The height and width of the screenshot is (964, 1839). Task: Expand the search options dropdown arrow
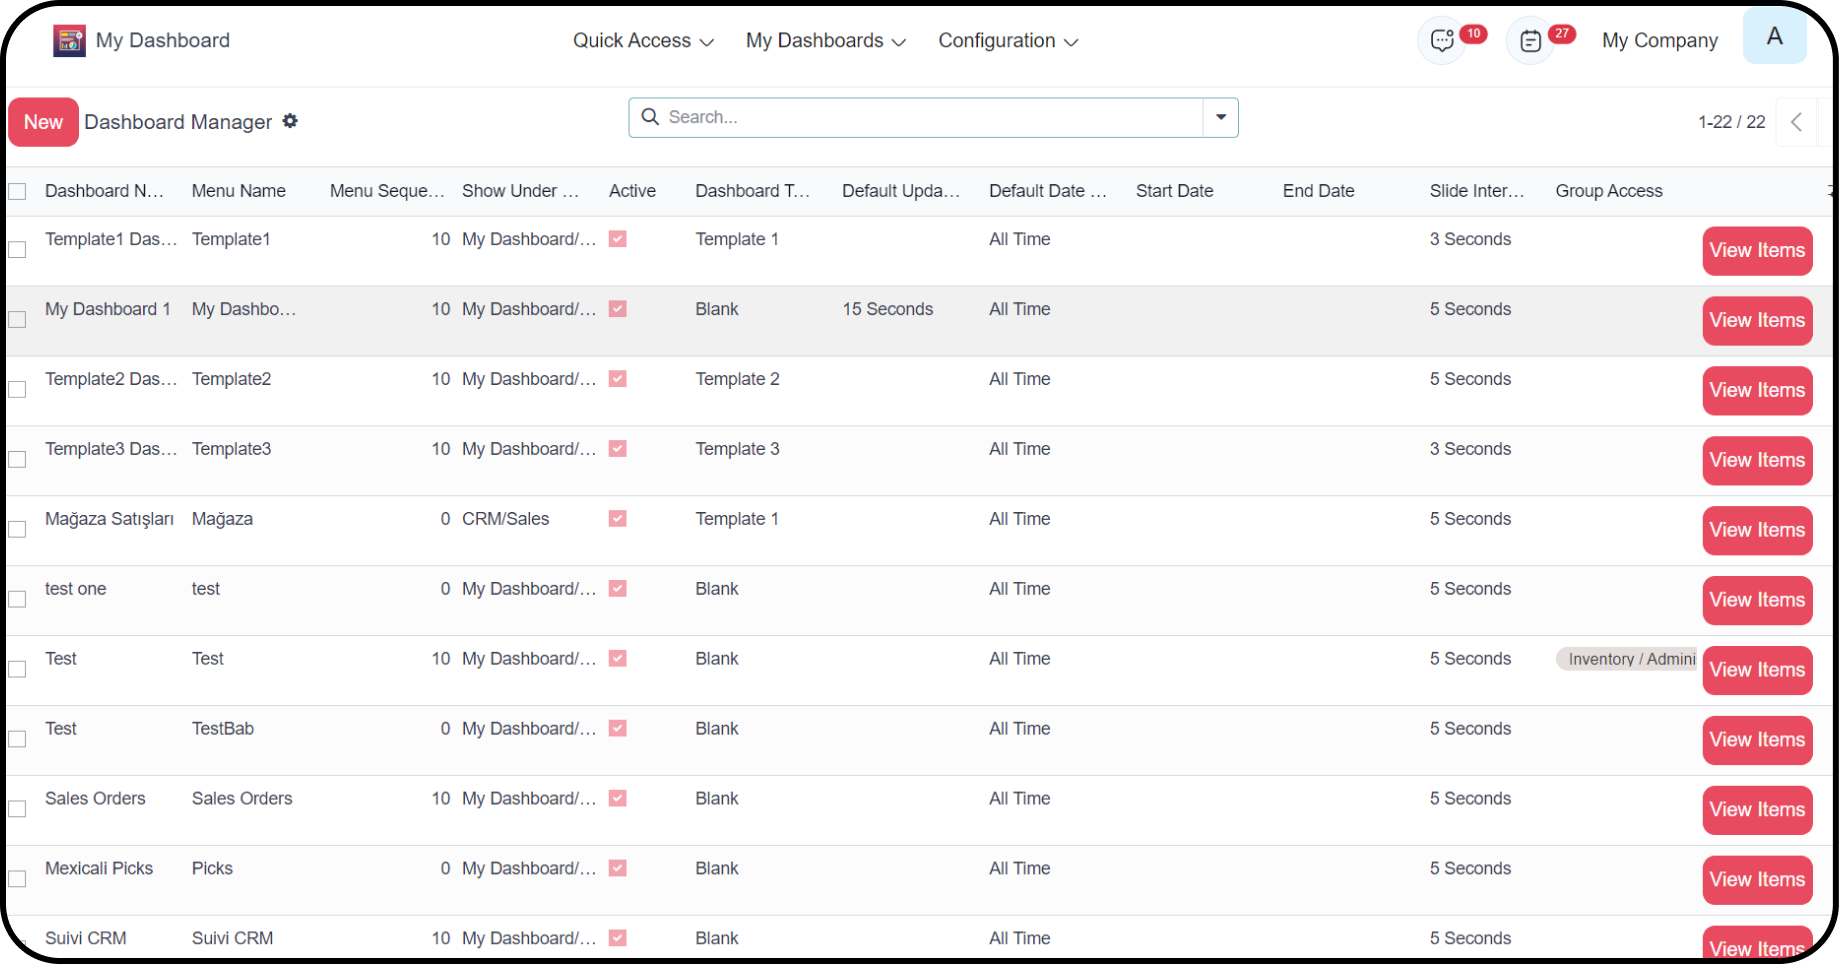(x=1220, y=117)
